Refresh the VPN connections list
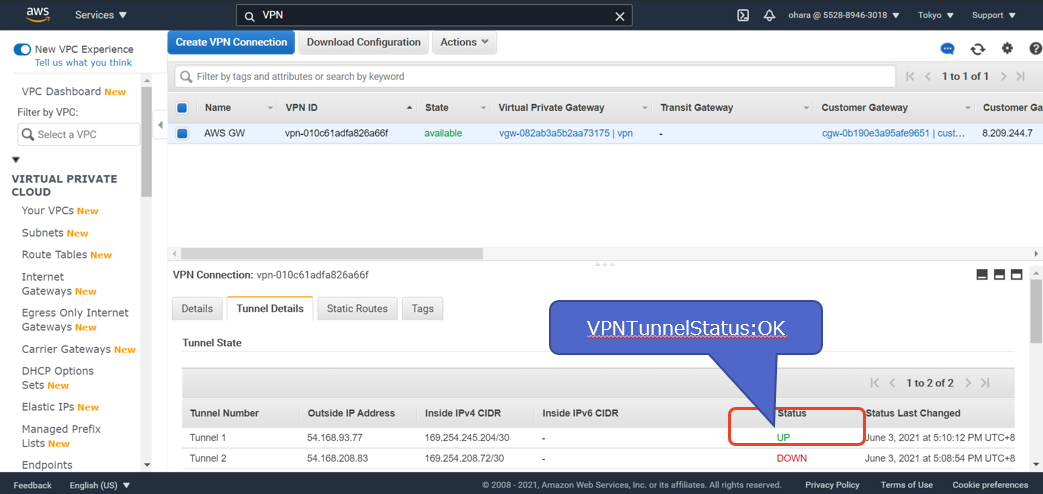Image resolution: width=1043 pixels, height=494 pixels. 977,49
